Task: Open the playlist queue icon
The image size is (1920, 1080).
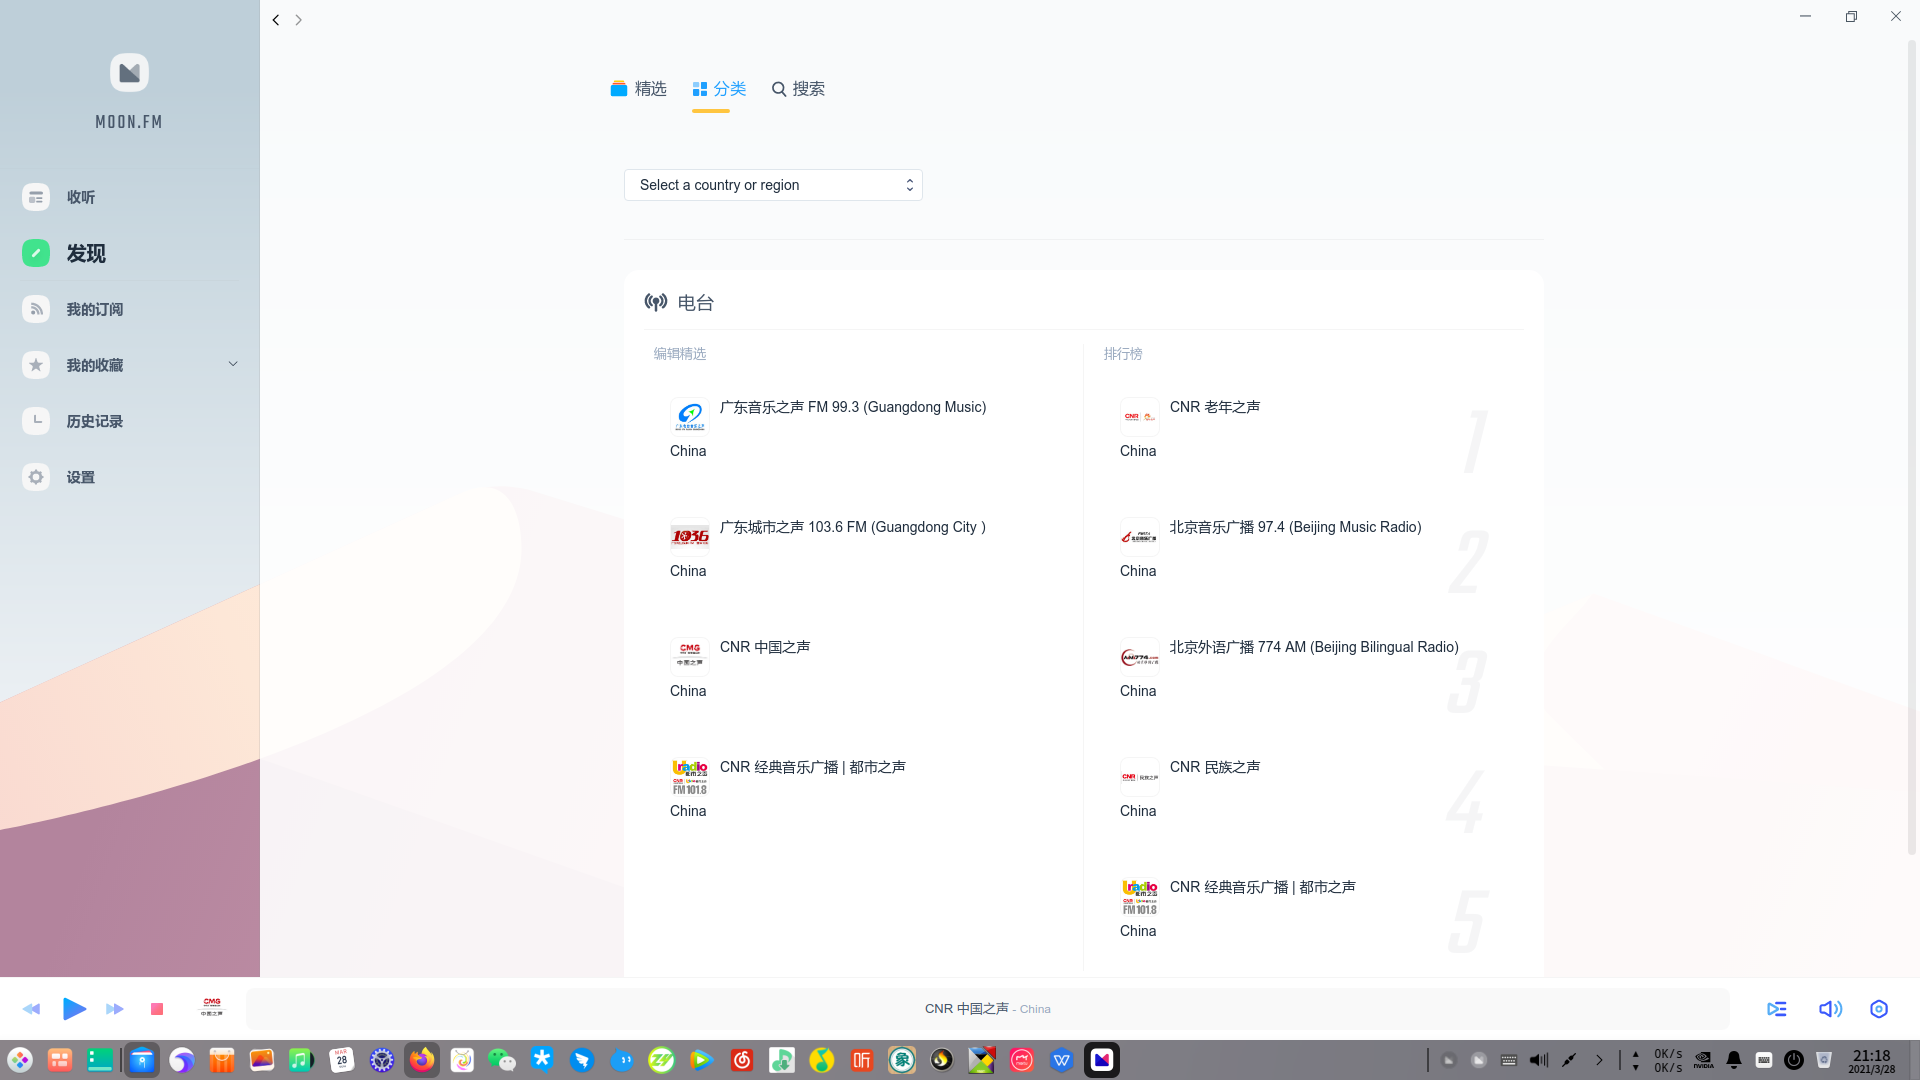Action: pos(1777,1009)
